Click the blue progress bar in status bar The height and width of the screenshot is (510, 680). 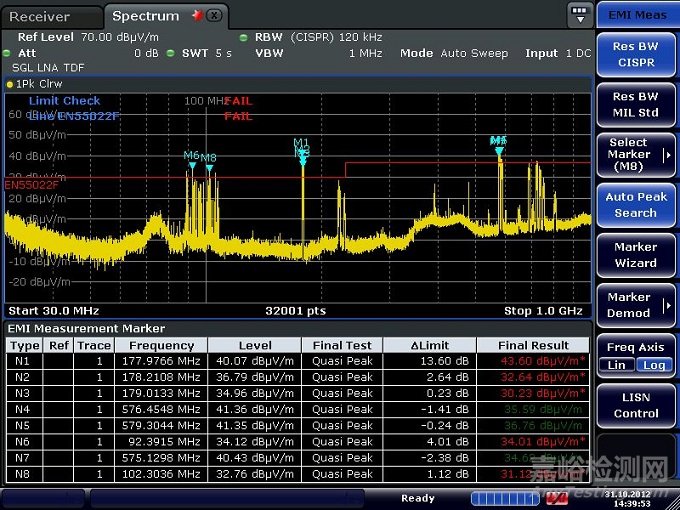tap(504, 498)
